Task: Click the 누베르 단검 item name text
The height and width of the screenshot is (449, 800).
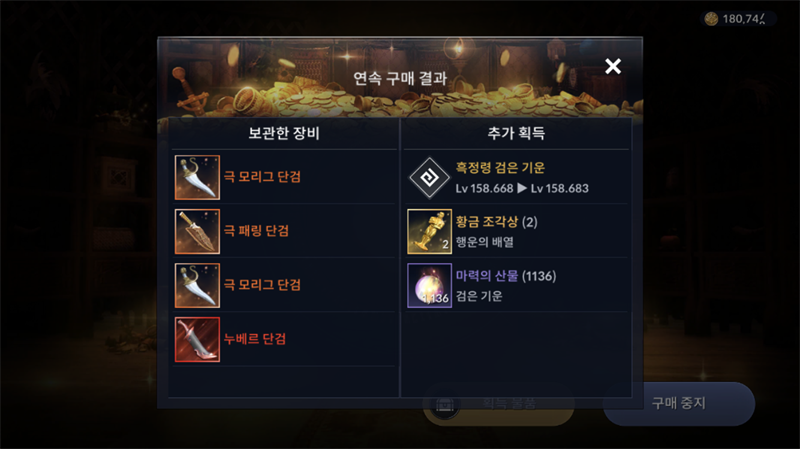Action: [255, 339]
